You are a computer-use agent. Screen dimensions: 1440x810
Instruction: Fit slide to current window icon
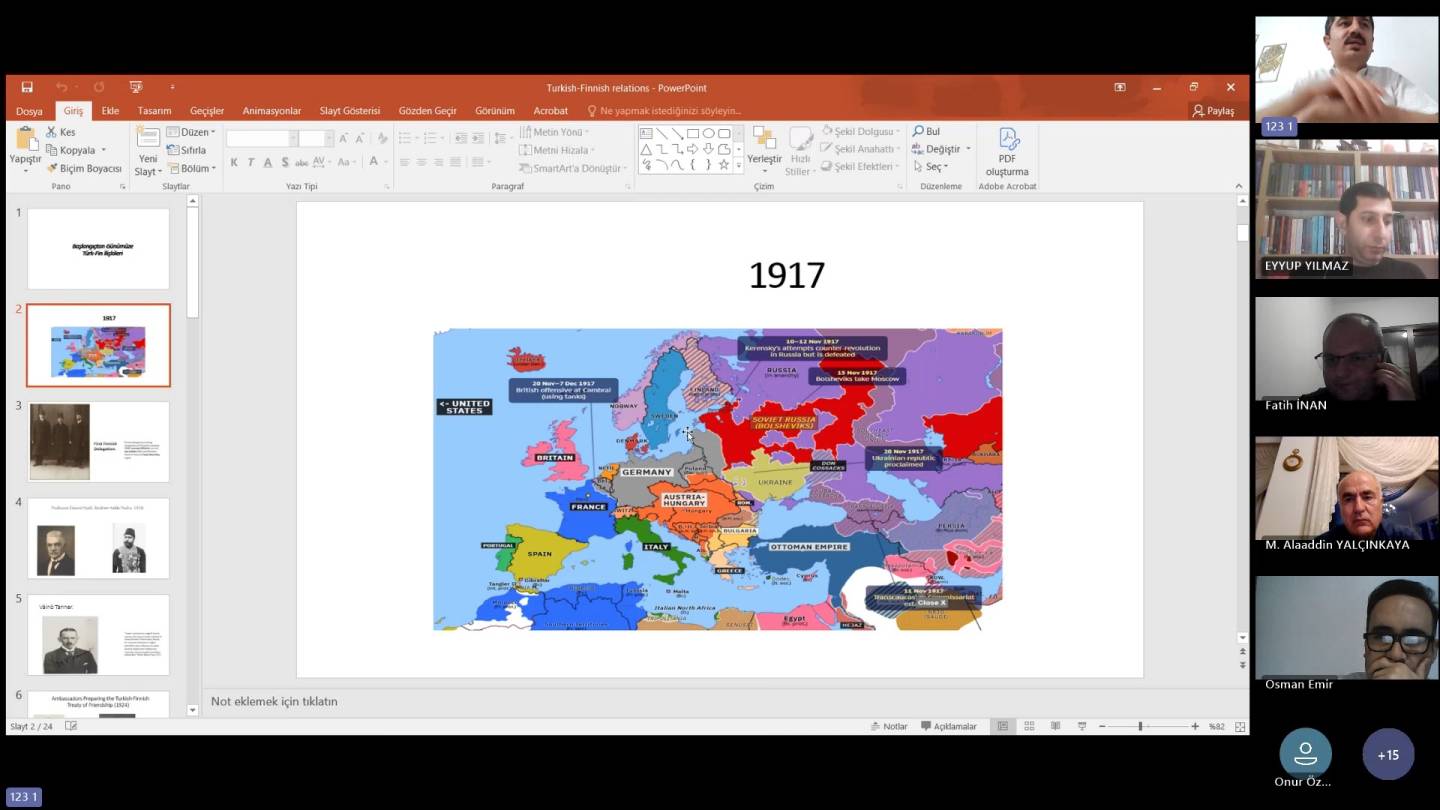point(1240,726)
